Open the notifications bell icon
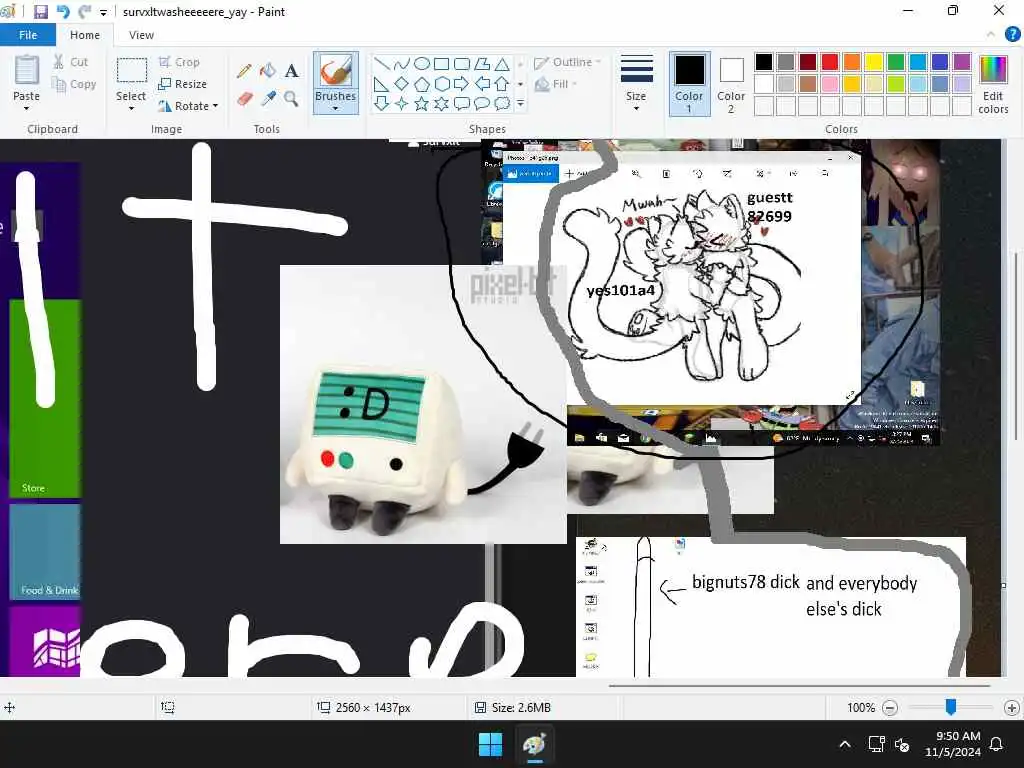The image size is (1024, 768). (x=997, y=744)
